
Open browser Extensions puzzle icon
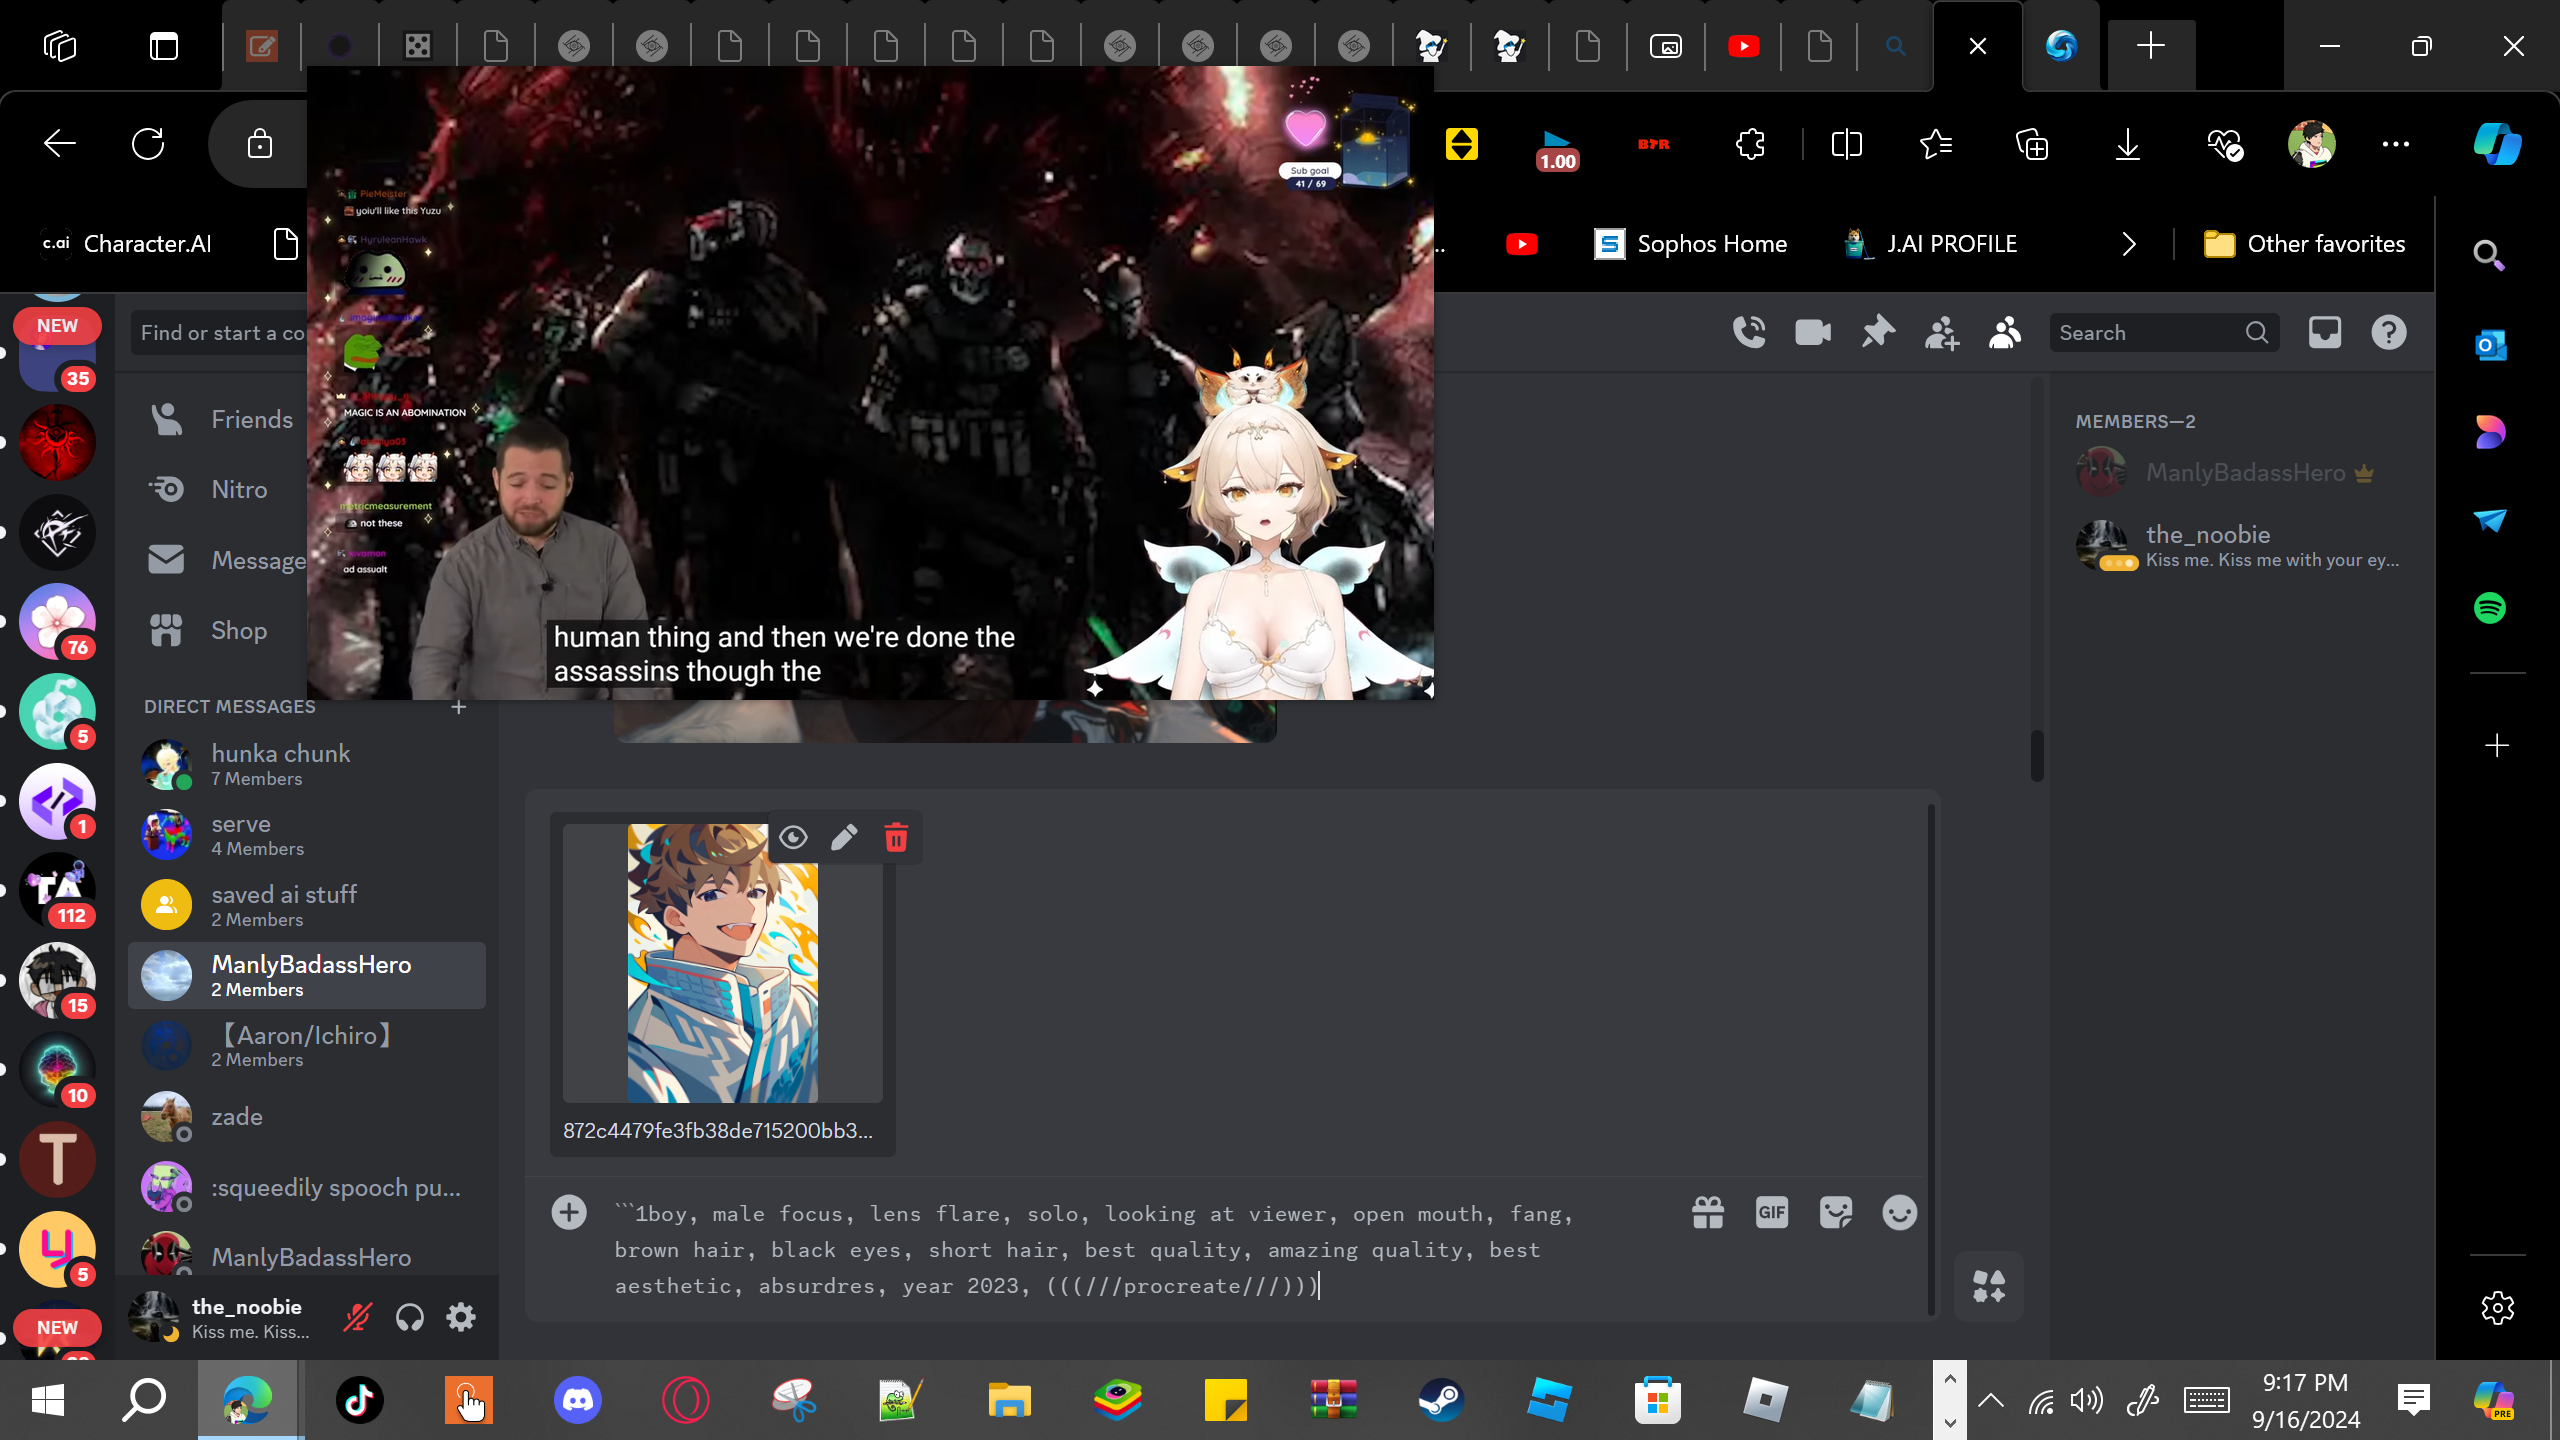pyautogui.click(x=1751, y=144)
